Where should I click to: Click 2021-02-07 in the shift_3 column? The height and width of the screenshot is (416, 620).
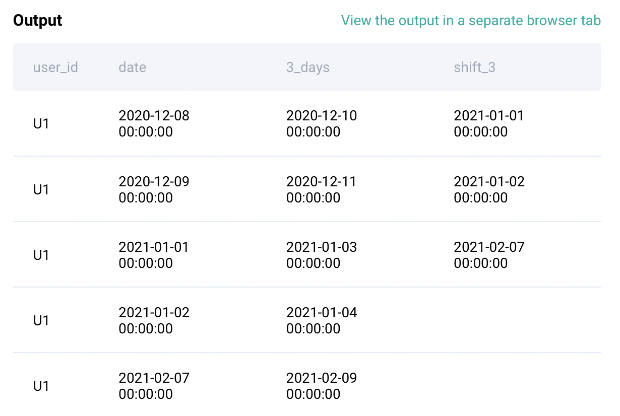pos(489,254)
